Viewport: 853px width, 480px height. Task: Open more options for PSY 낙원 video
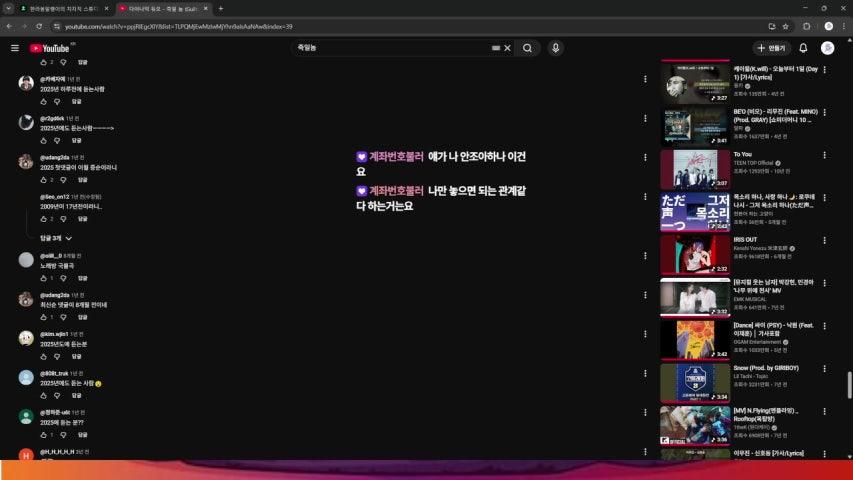click(x=825, y=326)
